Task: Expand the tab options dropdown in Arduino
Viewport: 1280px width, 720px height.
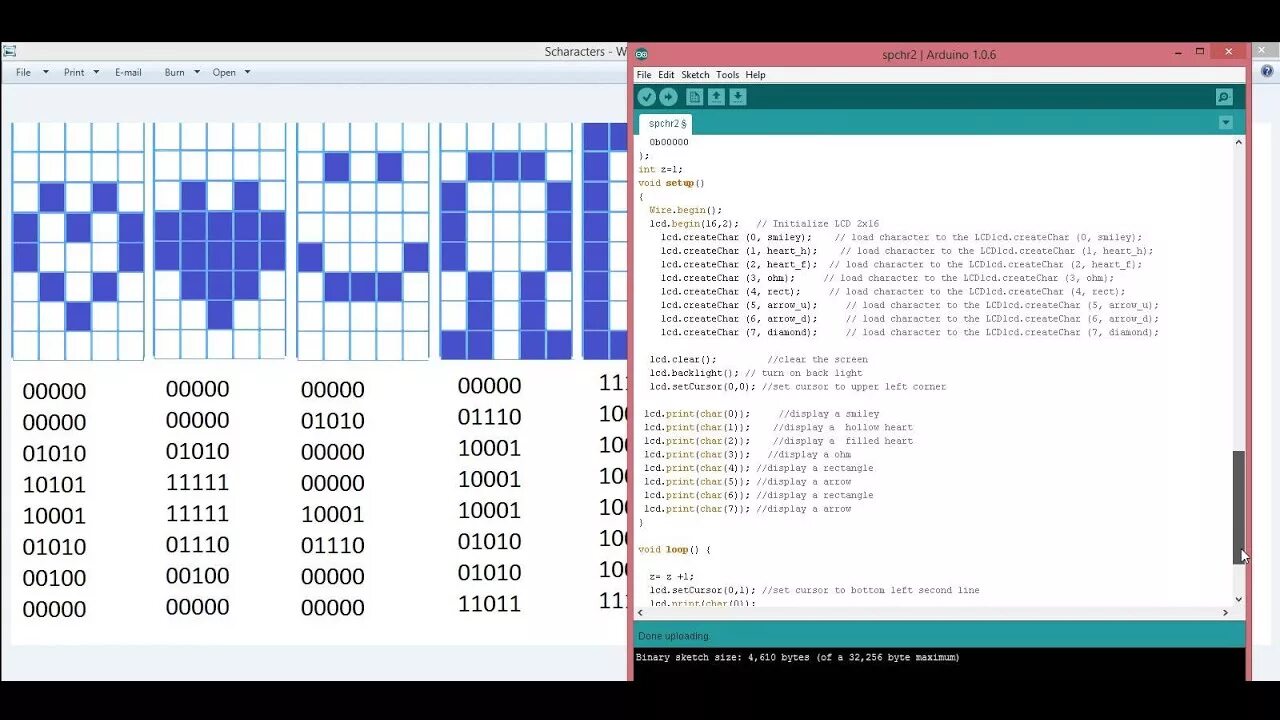Action: point(1225,123)
